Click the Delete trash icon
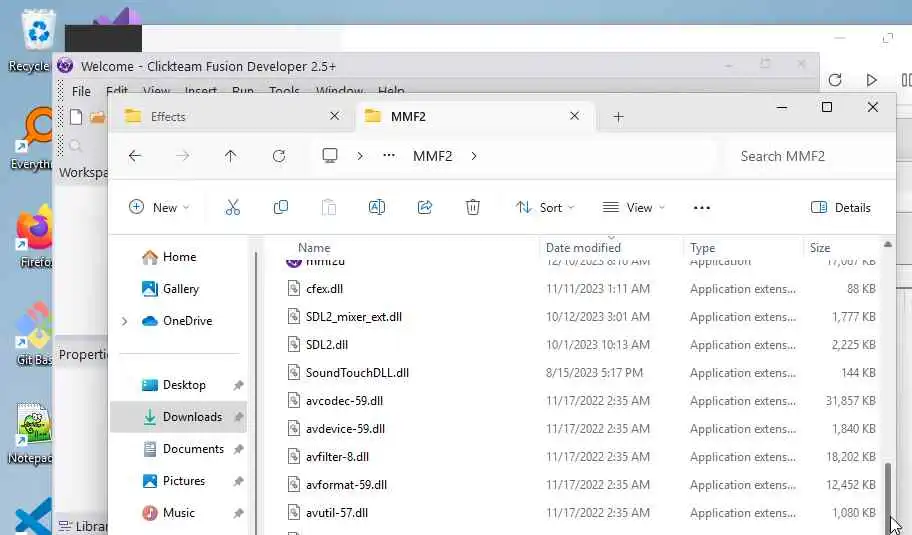This screenshot has height=535, width=912. point(473,208)
